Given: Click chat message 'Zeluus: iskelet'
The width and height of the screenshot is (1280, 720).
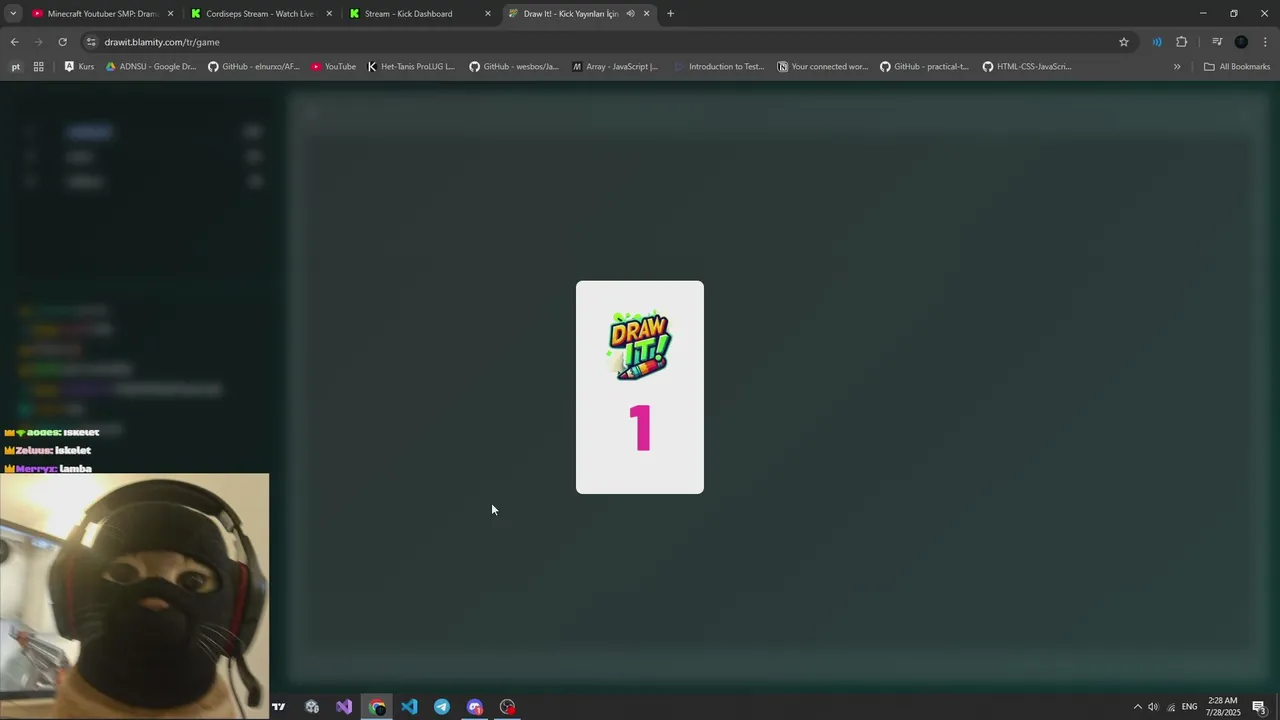Looking at the screenshot, I should (x=48, y=451).
